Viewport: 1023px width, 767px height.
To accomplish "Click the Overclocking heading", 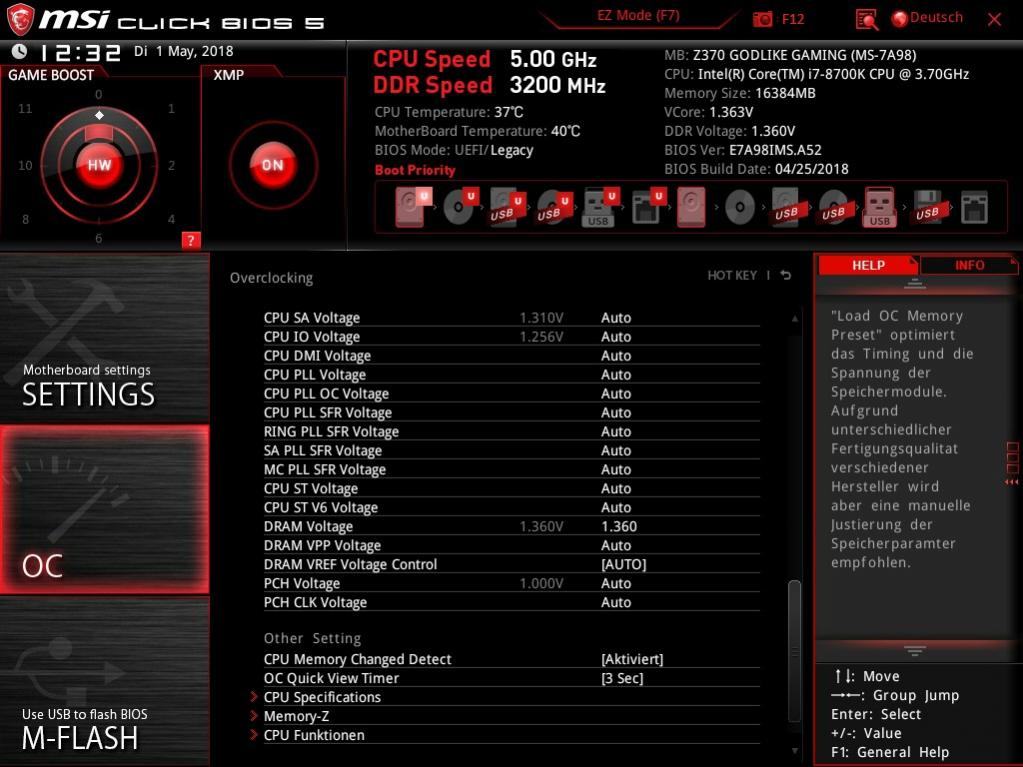I will 271,278.
